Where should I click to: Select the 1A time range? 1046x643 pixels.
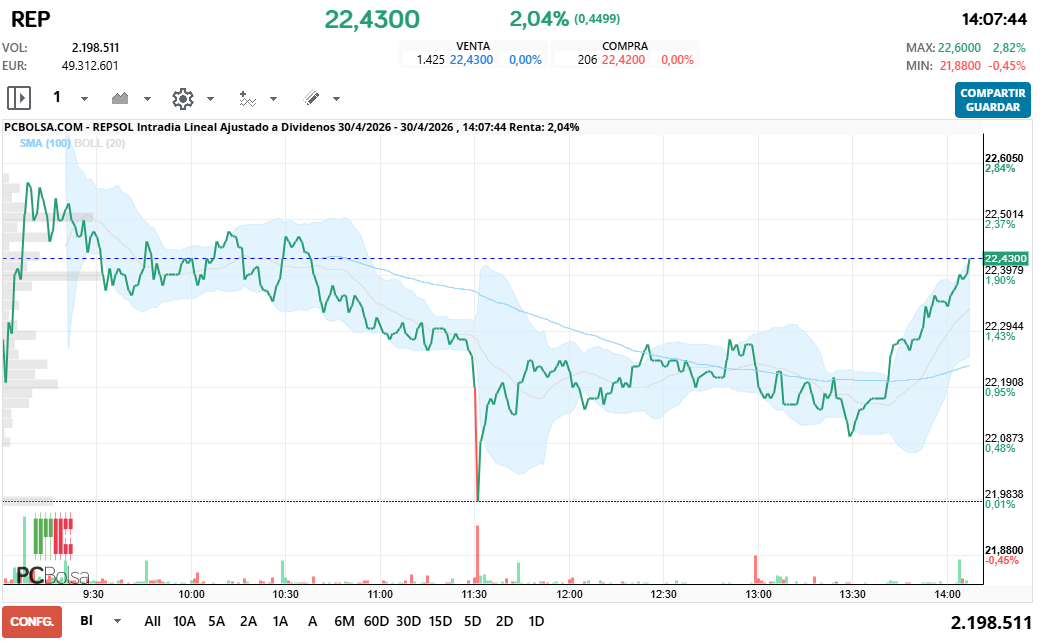pyautogui.click(x=280, y=622)
